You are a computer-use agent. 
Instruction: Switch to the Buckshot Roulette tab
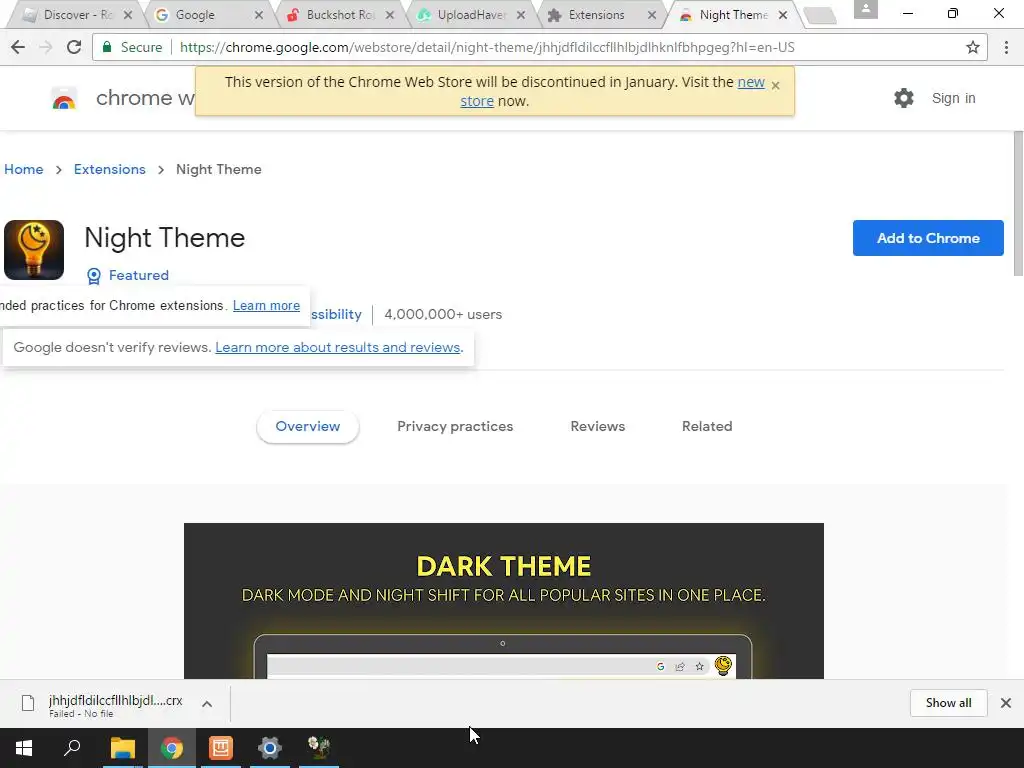(333, 14)
